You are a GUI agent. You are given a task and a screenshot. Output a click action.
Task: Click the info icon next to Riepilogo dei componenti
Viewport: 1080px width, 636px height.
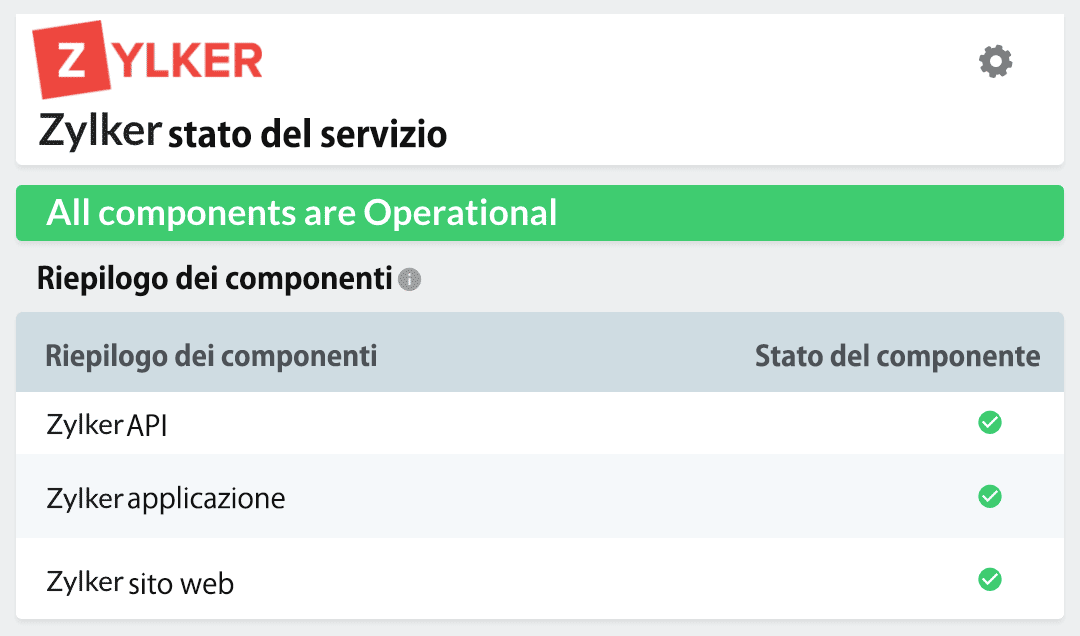coord(410,280)
